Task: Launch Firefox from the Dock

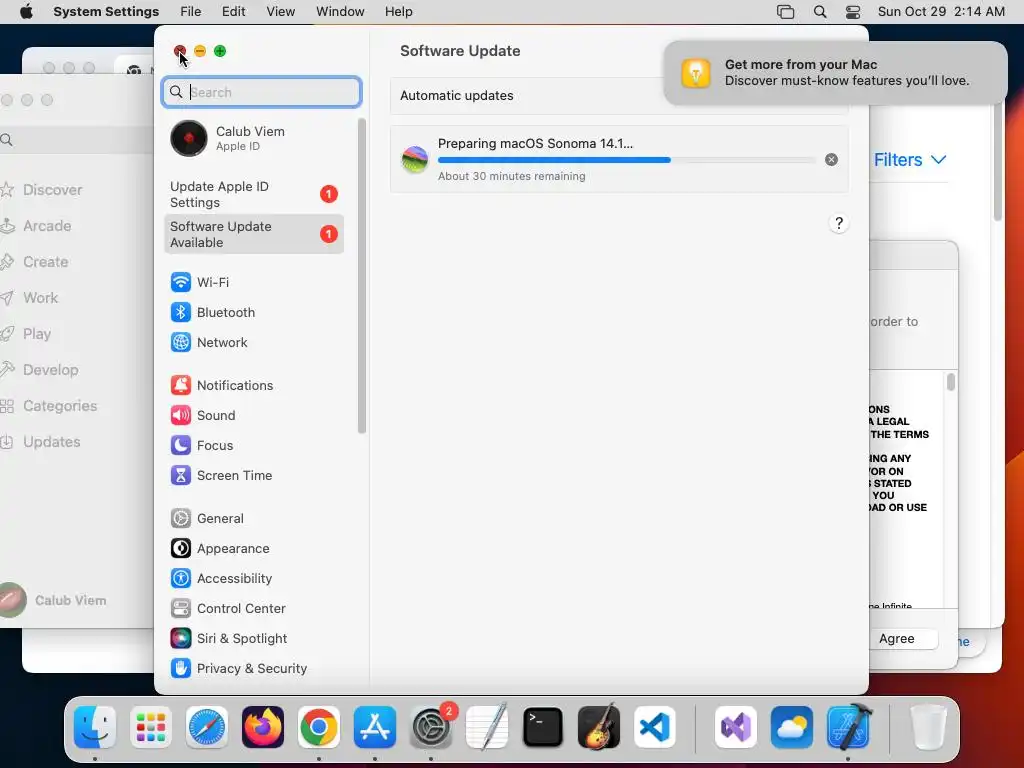Action: coord(263,727)
